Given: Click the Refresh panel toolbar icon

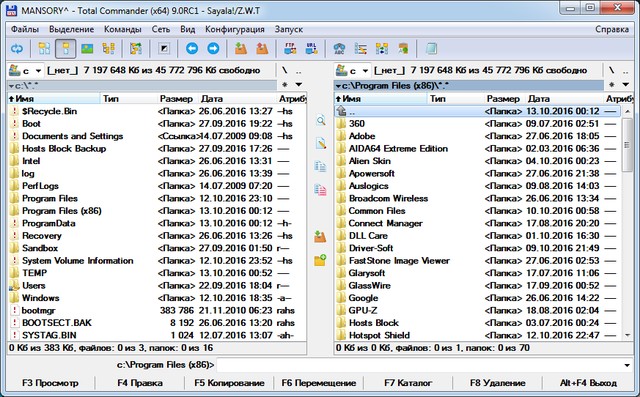Looking at the screenshot, I should [x=17, y=49].
